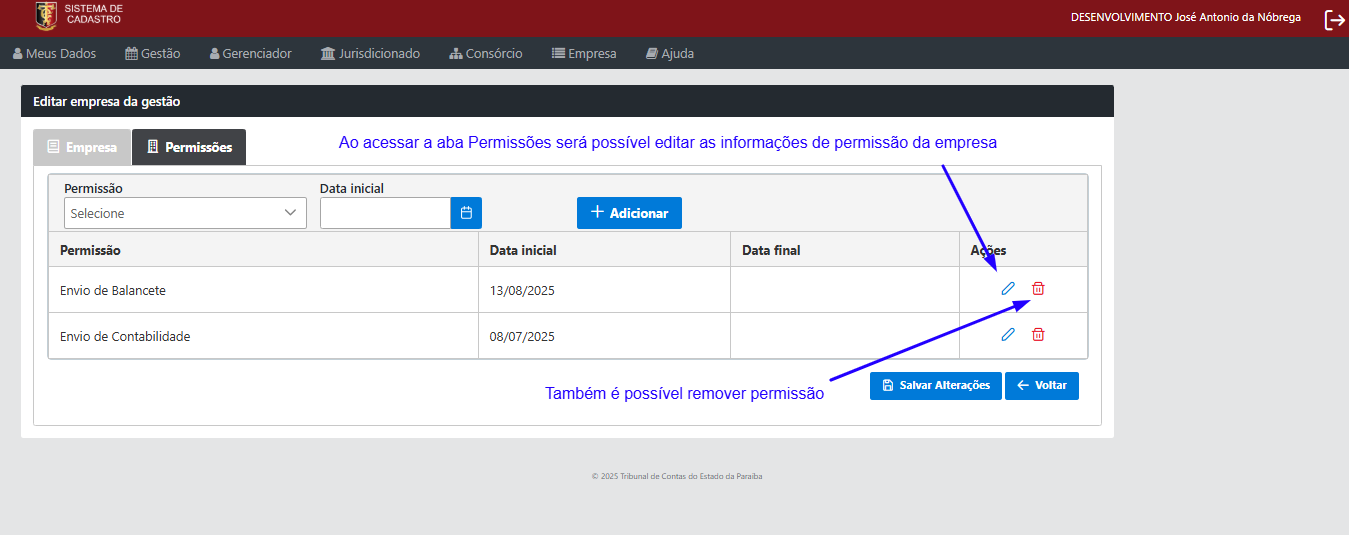Image resolution: width=1349 pixels, height=535 pixels.
Task: Click the Sistema de Cadastro crest logo
Action: pos(46,15)
